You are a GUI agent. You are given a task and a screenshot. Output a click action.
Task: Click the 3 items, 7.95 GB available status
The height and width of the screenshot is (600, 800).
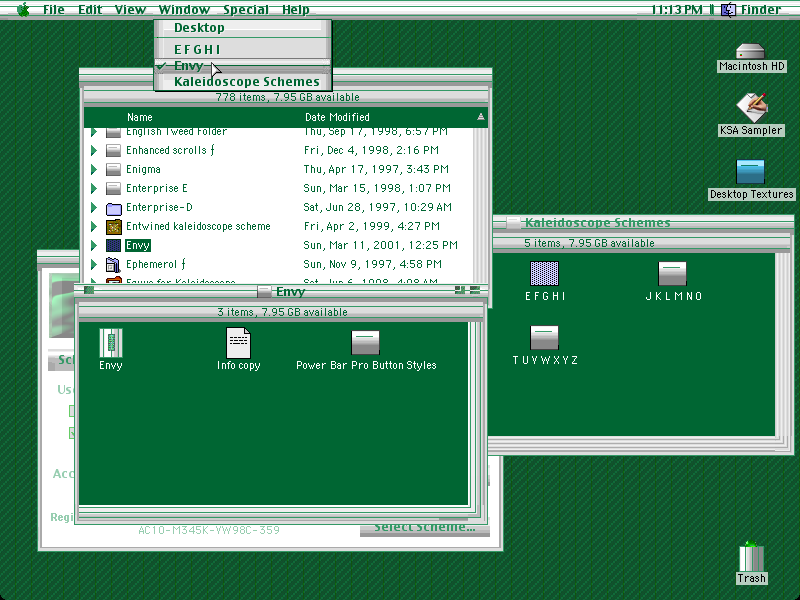[x=282, y=312]
